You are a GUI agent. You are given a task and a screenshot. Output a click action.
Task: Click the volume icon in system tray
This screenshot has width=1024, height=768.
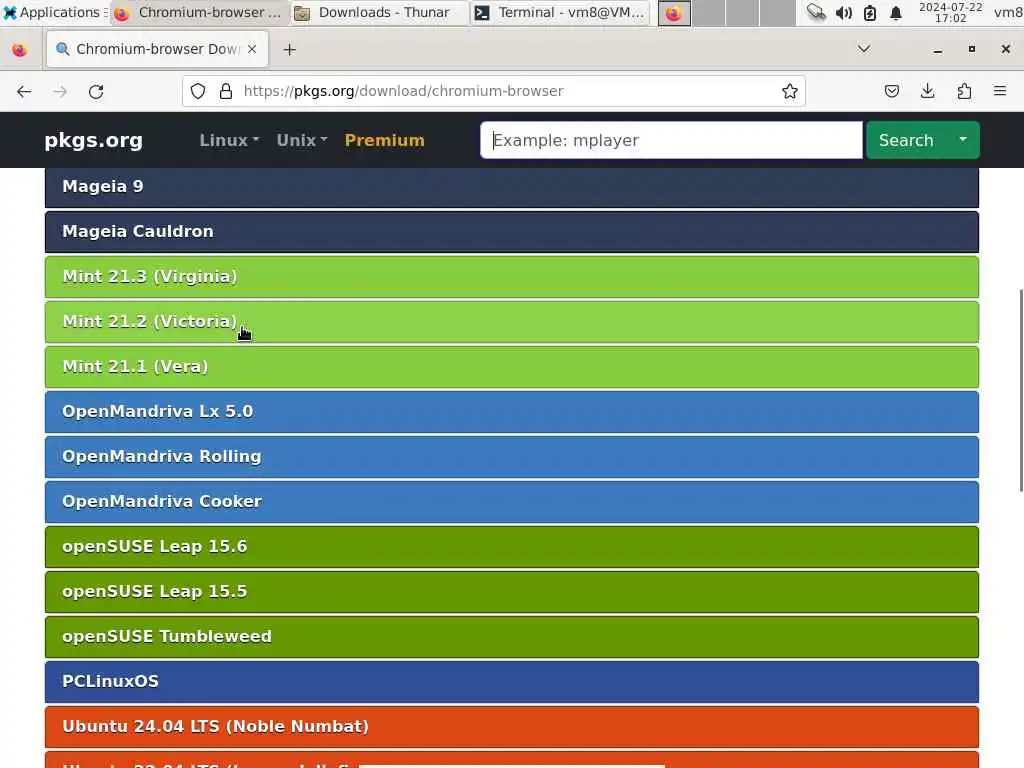coord(844,12)
